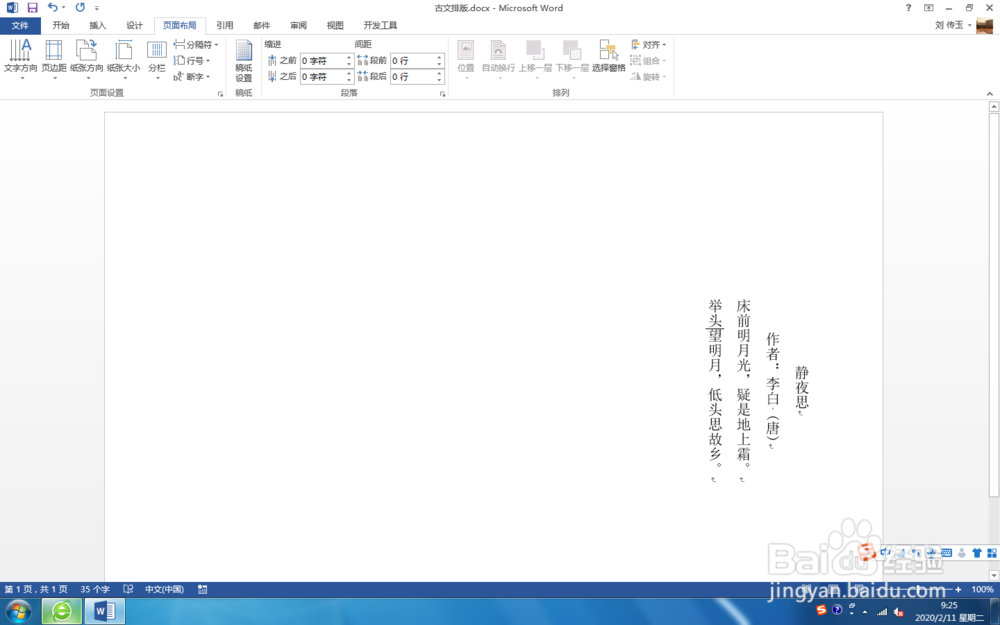The image size is (1000, 625).
Task: Switch to the 开始 home tab
Action: pyautogui.click(x=61, y=26)
